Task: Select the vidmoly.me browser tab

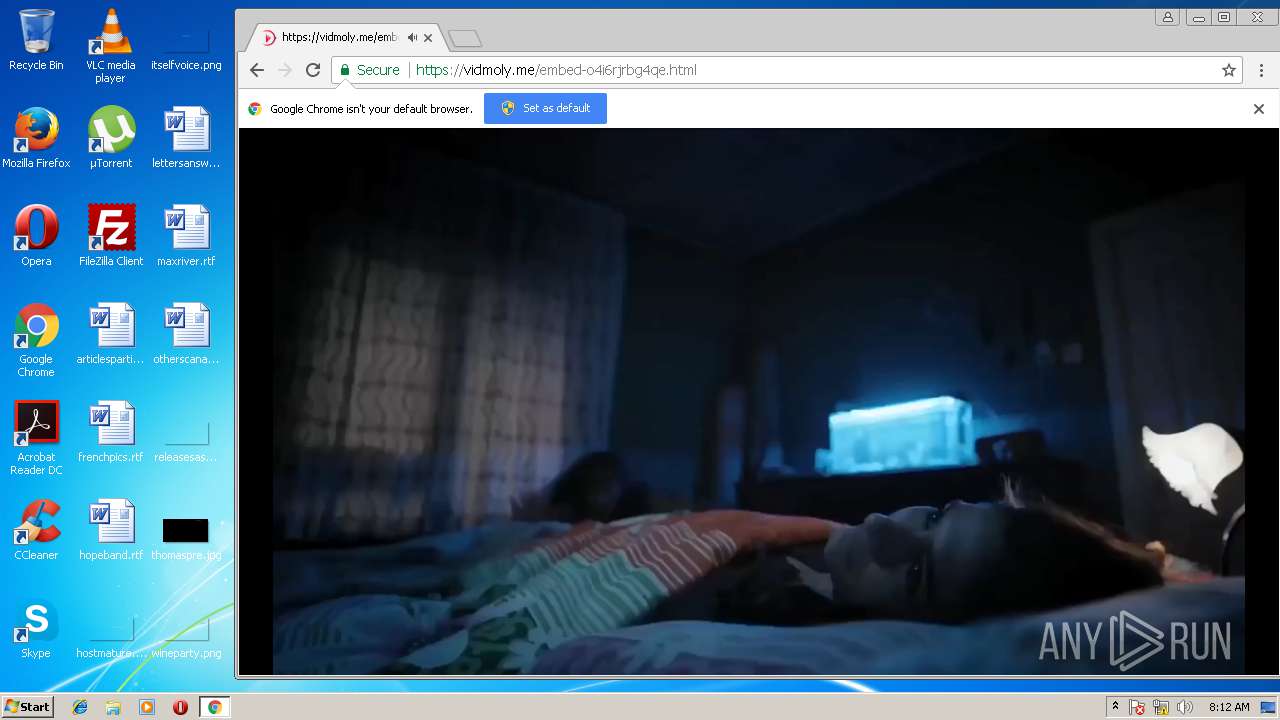Action: 345,37
